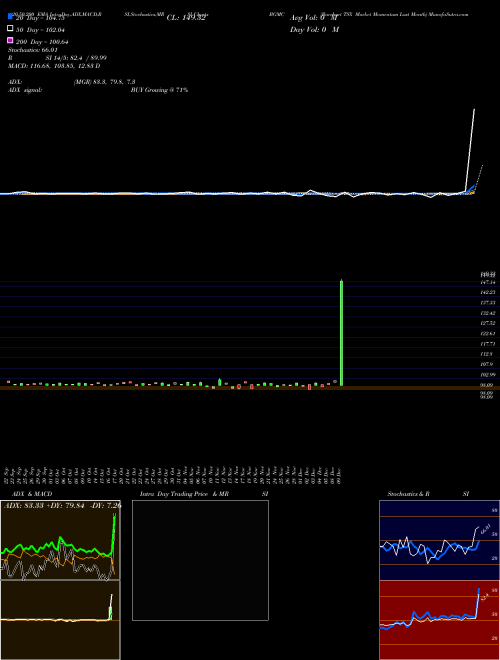500x660 pixels.
Task: Click the '142.23' price axis label
Action: (487, 292)
